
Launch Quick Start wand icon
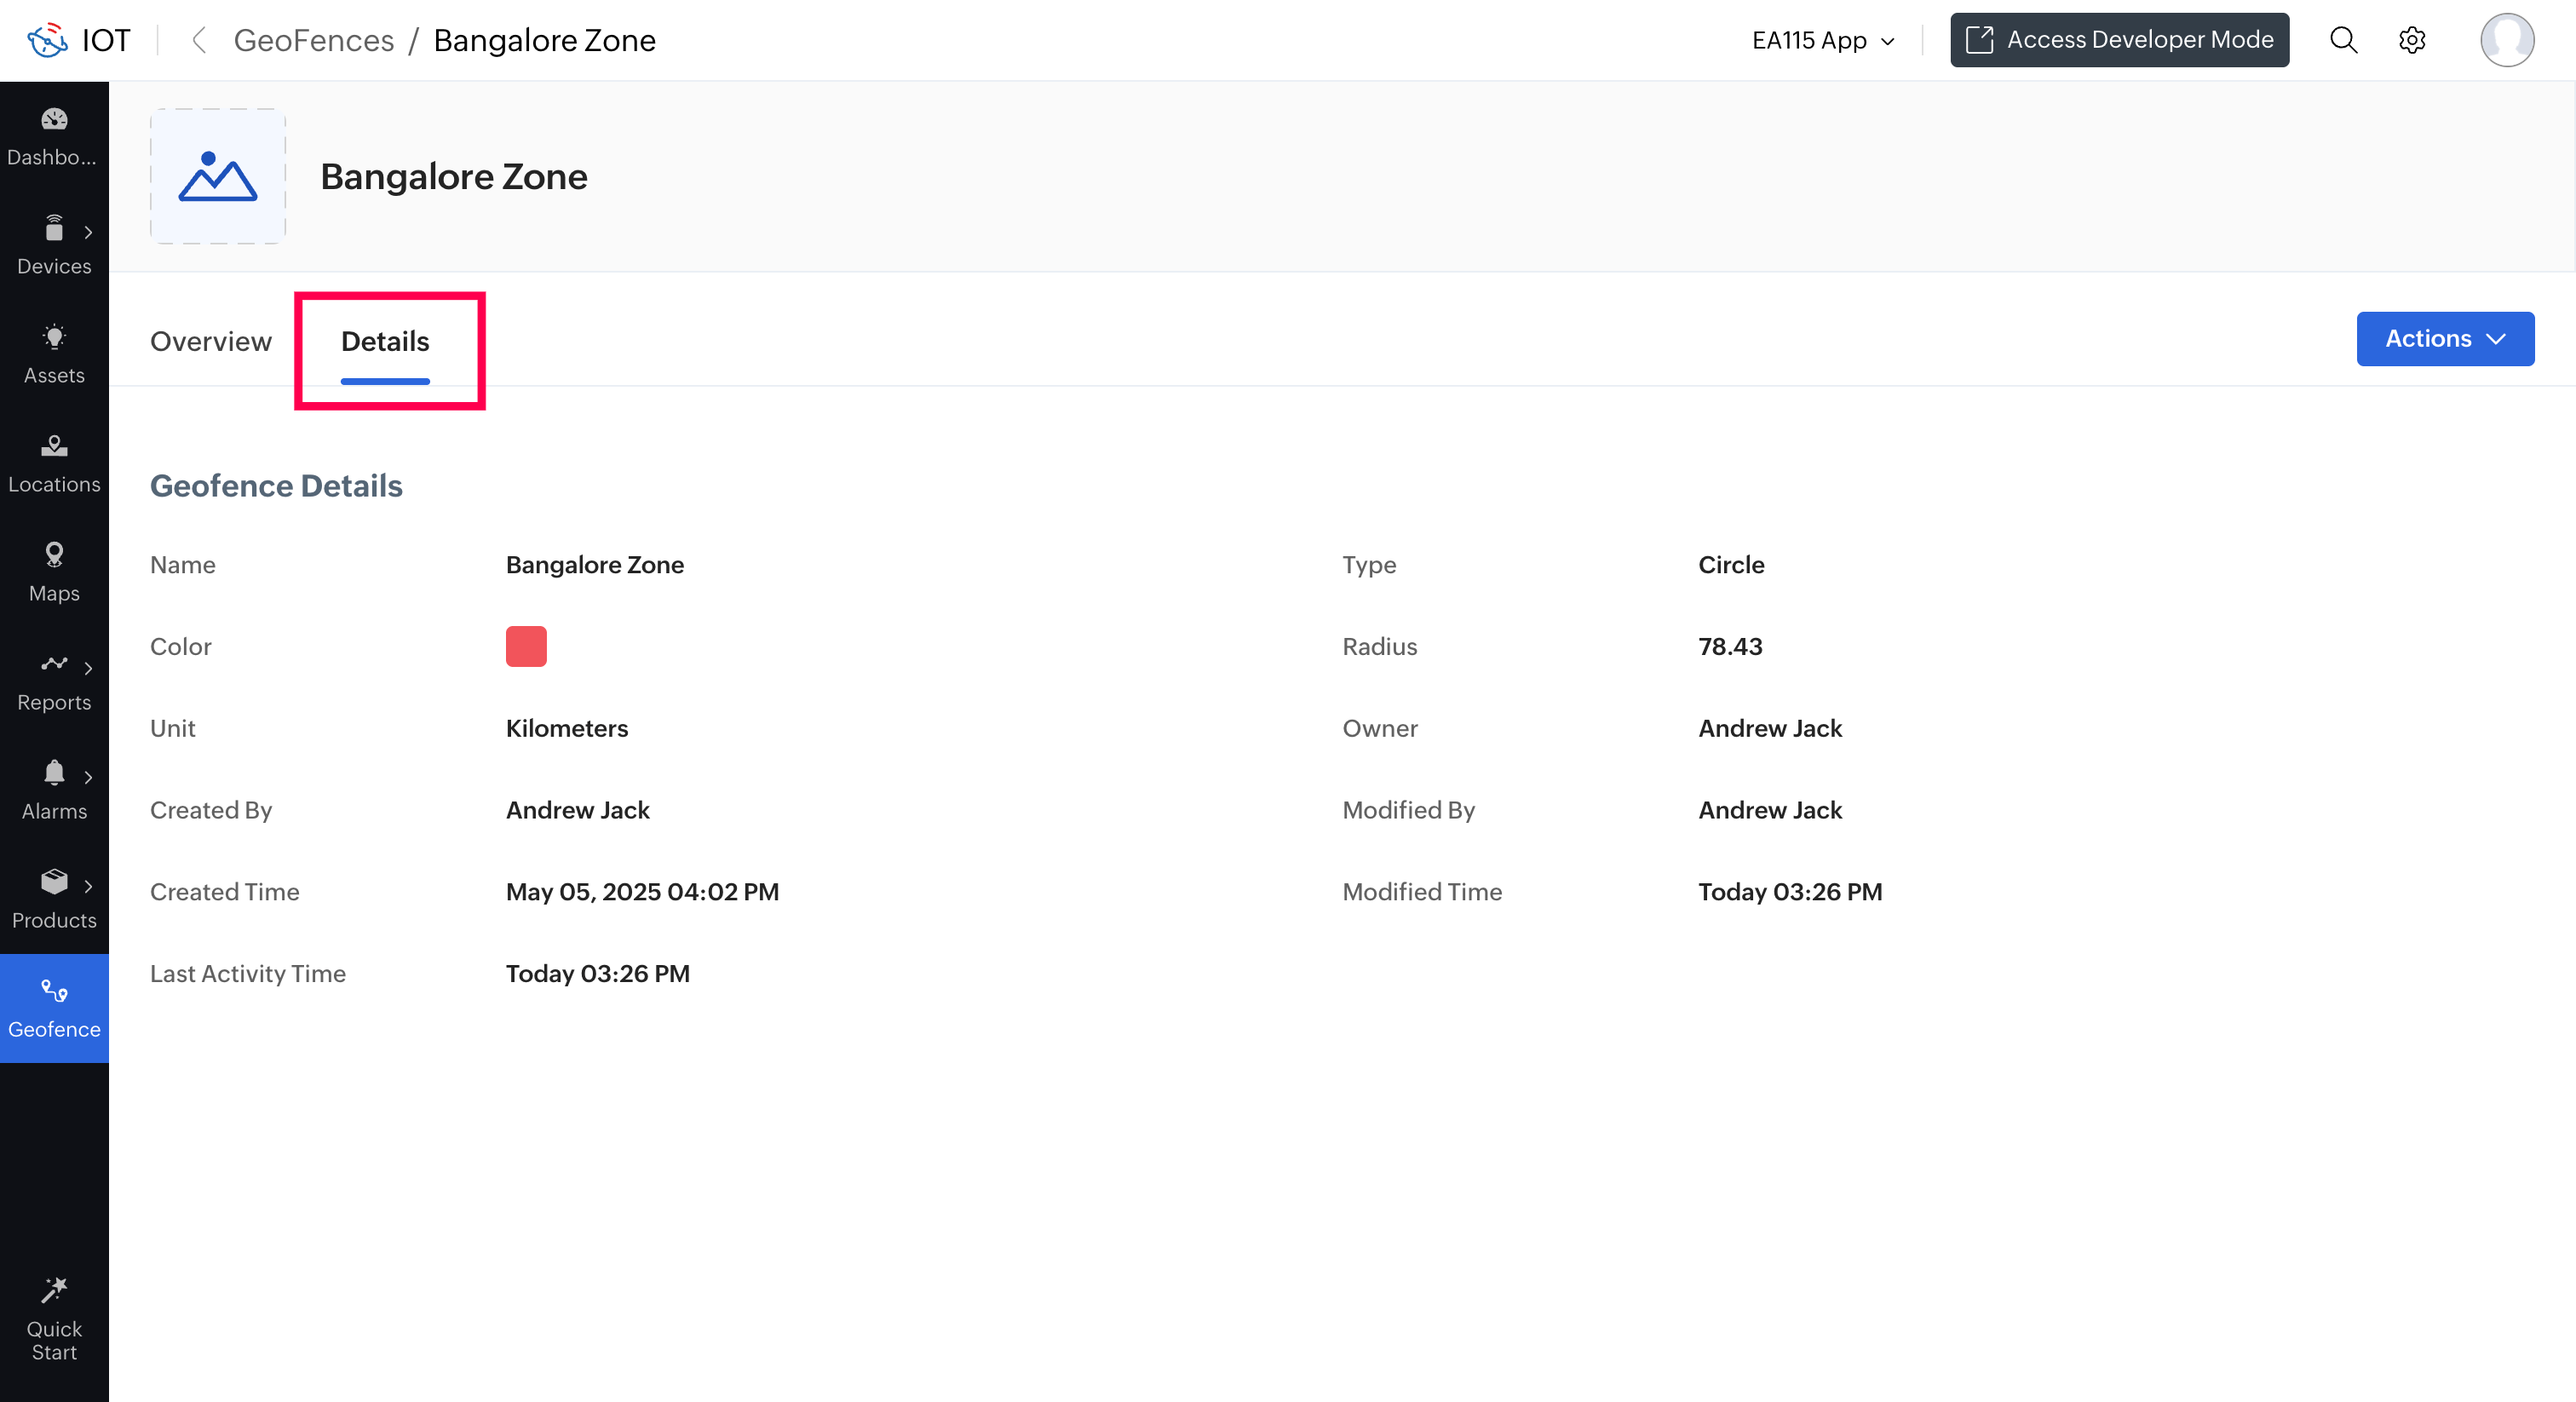point(54,1290)
